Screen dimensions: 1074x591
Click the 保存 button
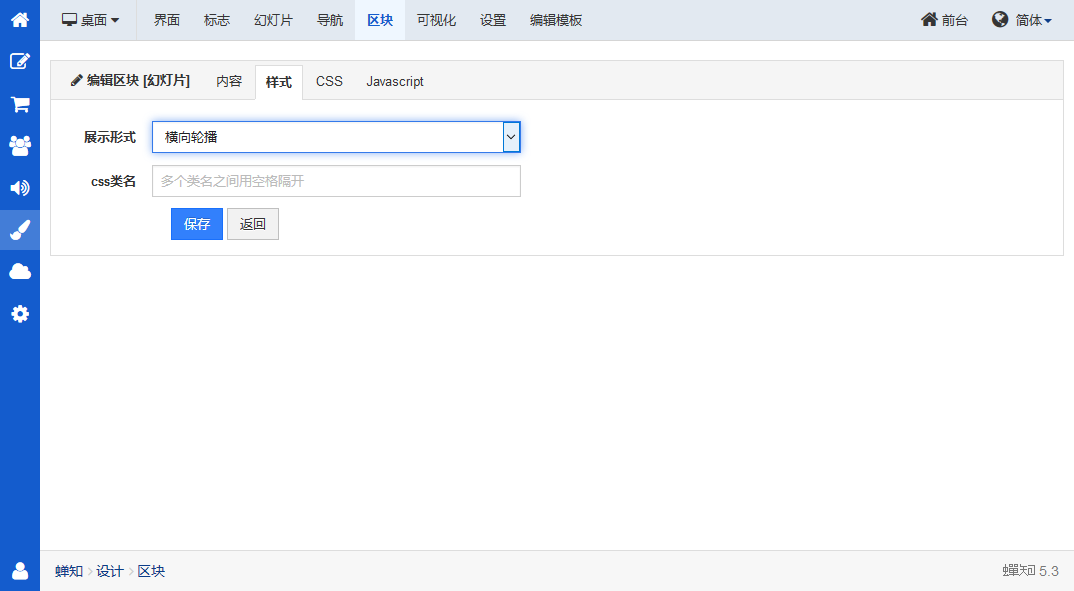pos(196,224)
